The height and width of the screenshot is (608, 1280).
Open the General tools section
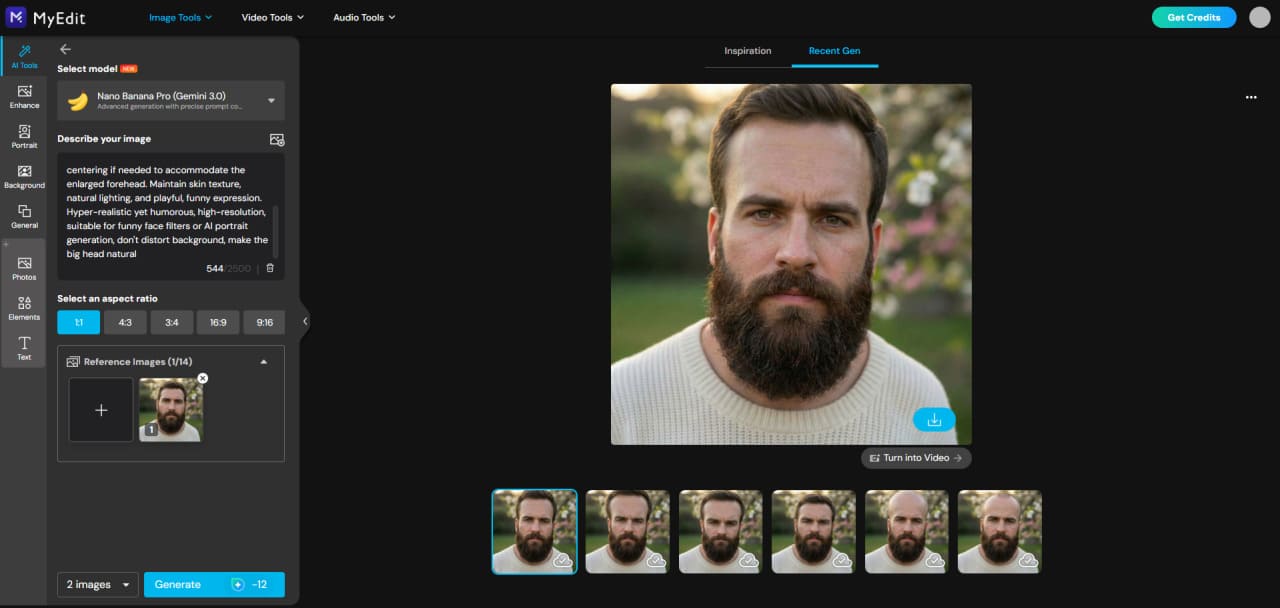(23, 217)
